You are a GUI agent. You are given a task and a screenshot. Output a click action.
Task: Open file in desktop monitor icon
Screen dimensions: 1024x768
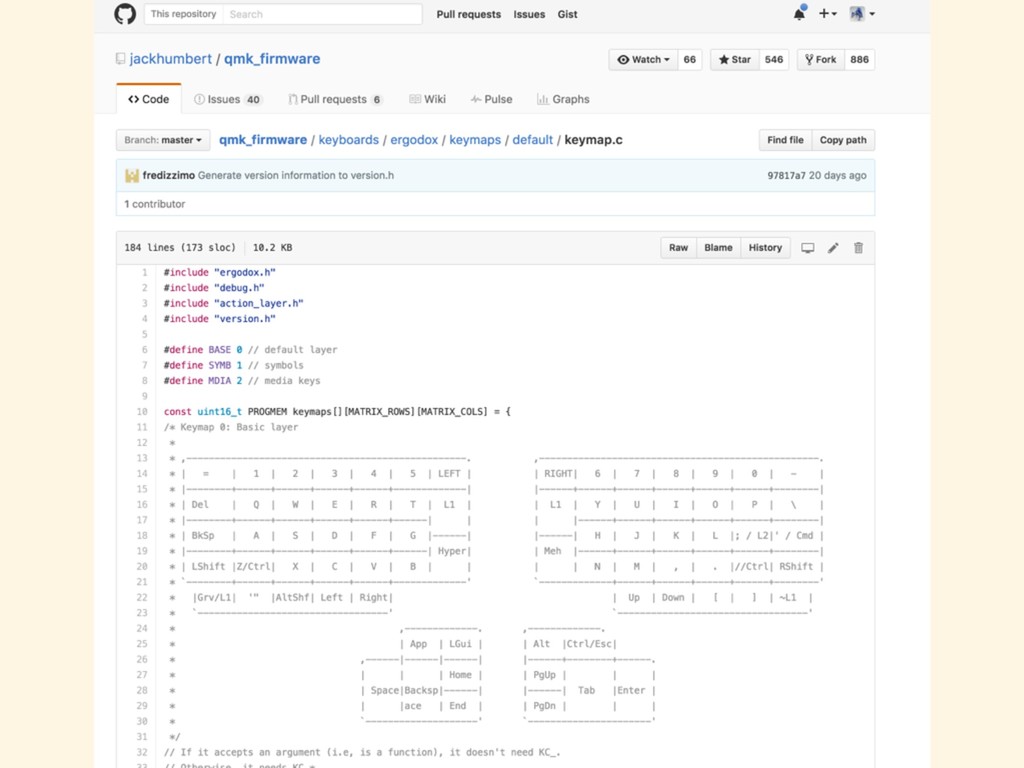[x=808, y=248]
